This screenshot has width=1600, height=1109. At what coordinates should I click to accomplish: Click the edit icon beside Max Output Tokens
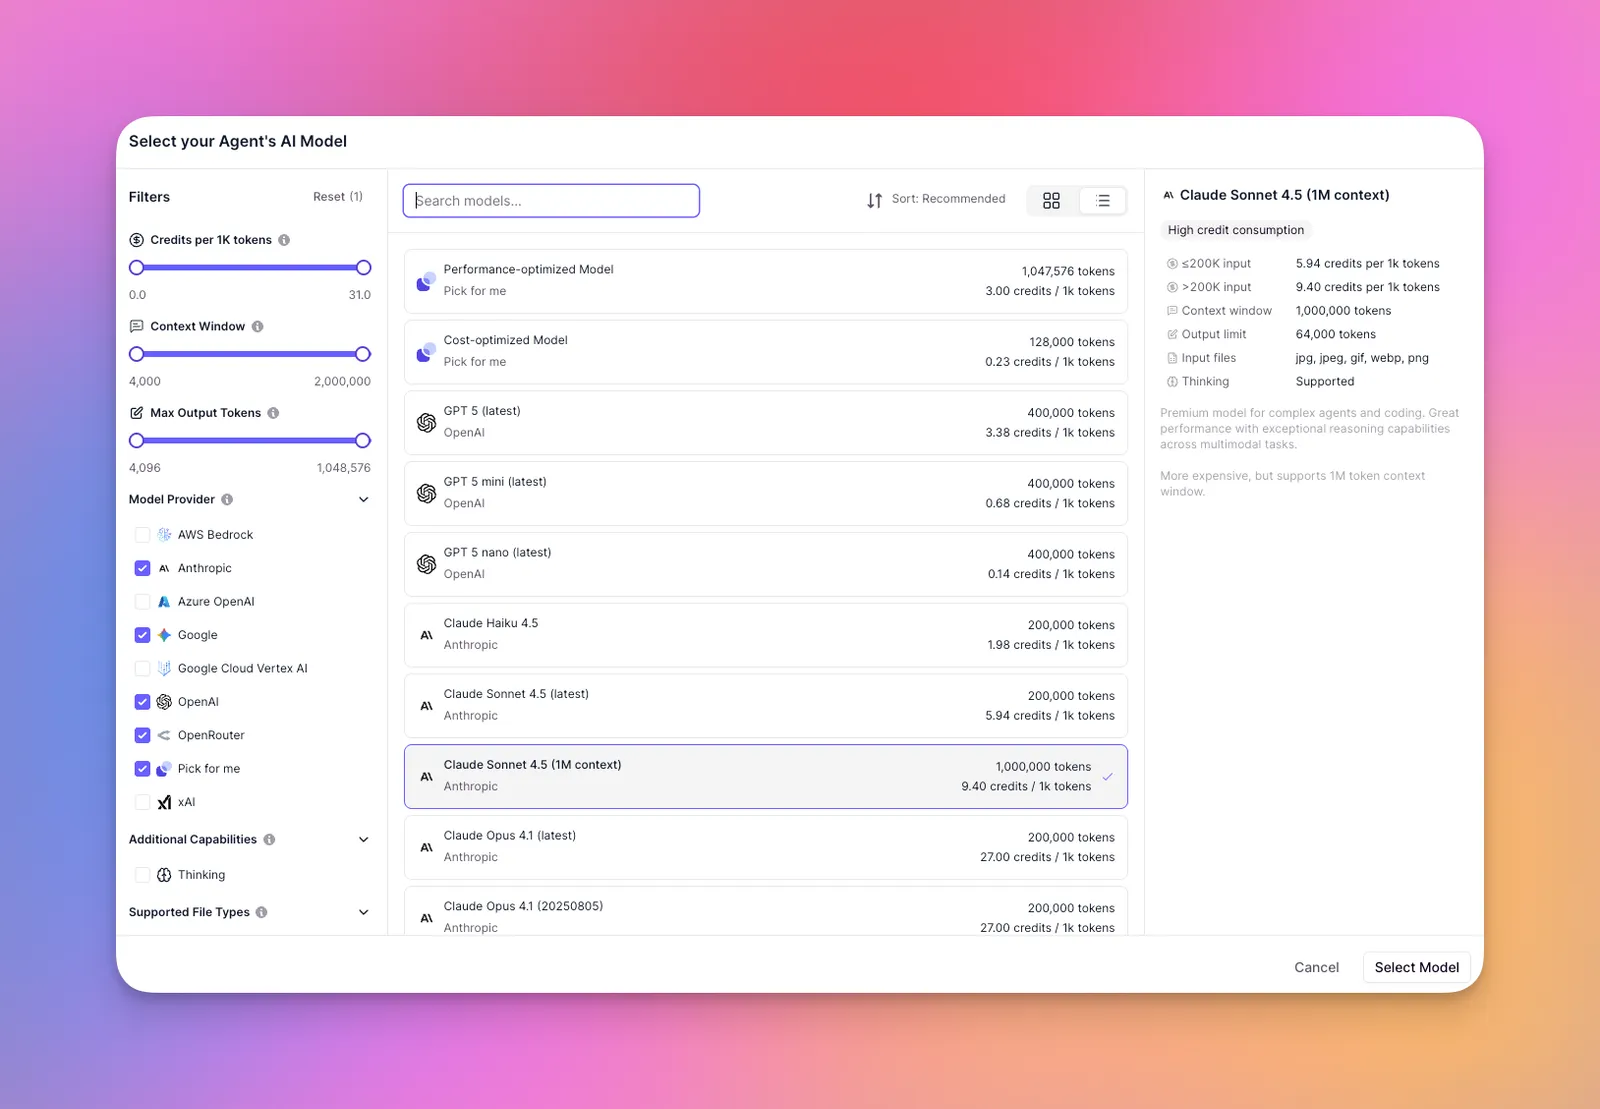[136, 413]
